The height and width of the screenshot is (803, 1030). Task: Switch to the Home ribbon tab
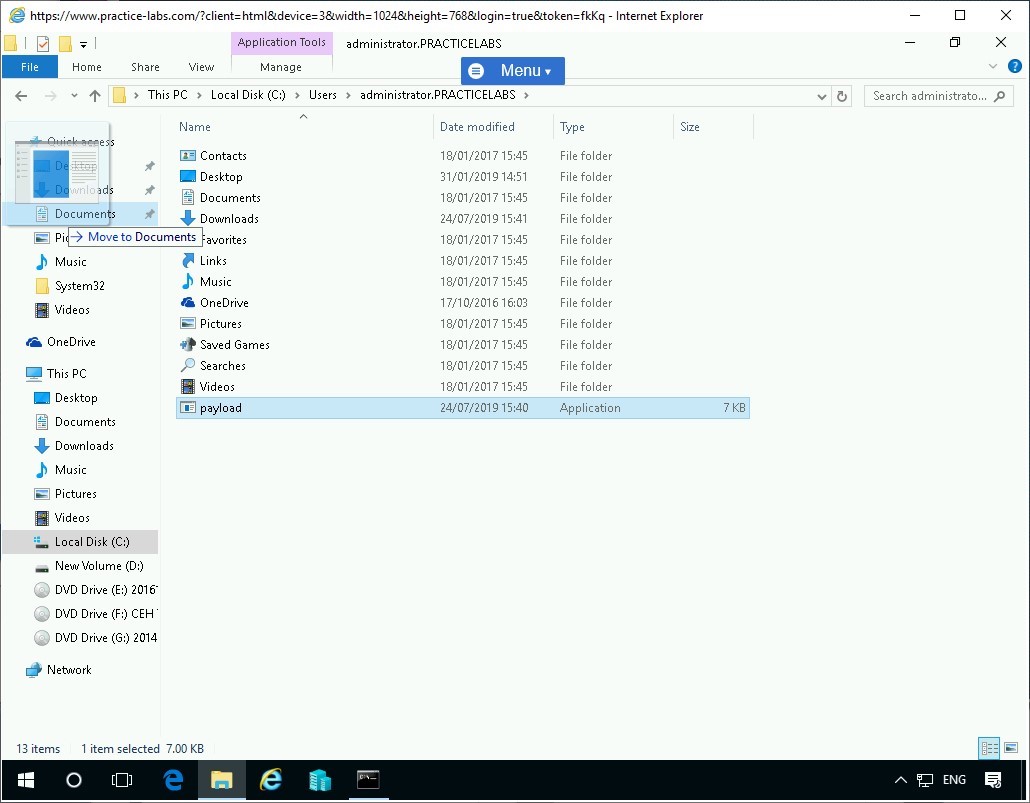[x=87, y=67]
